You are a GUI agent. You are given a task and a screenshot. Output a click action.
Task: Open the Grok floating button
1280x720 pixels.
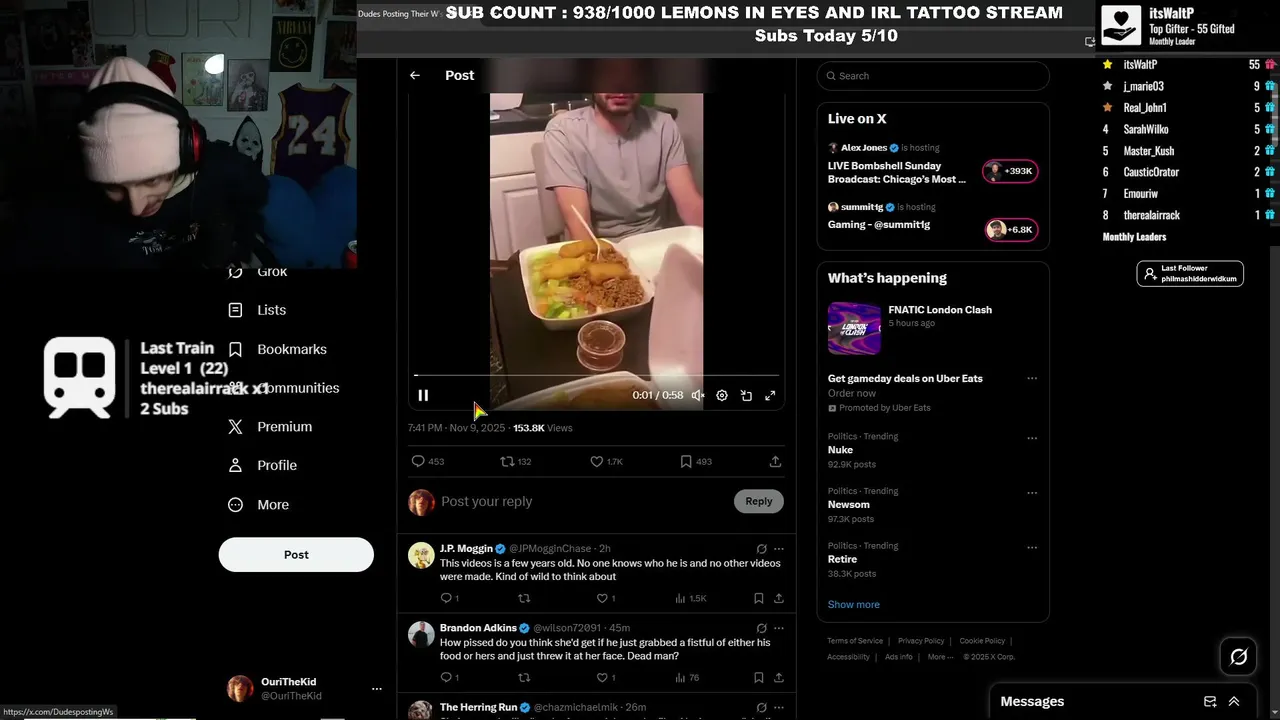click(1239, 657)
